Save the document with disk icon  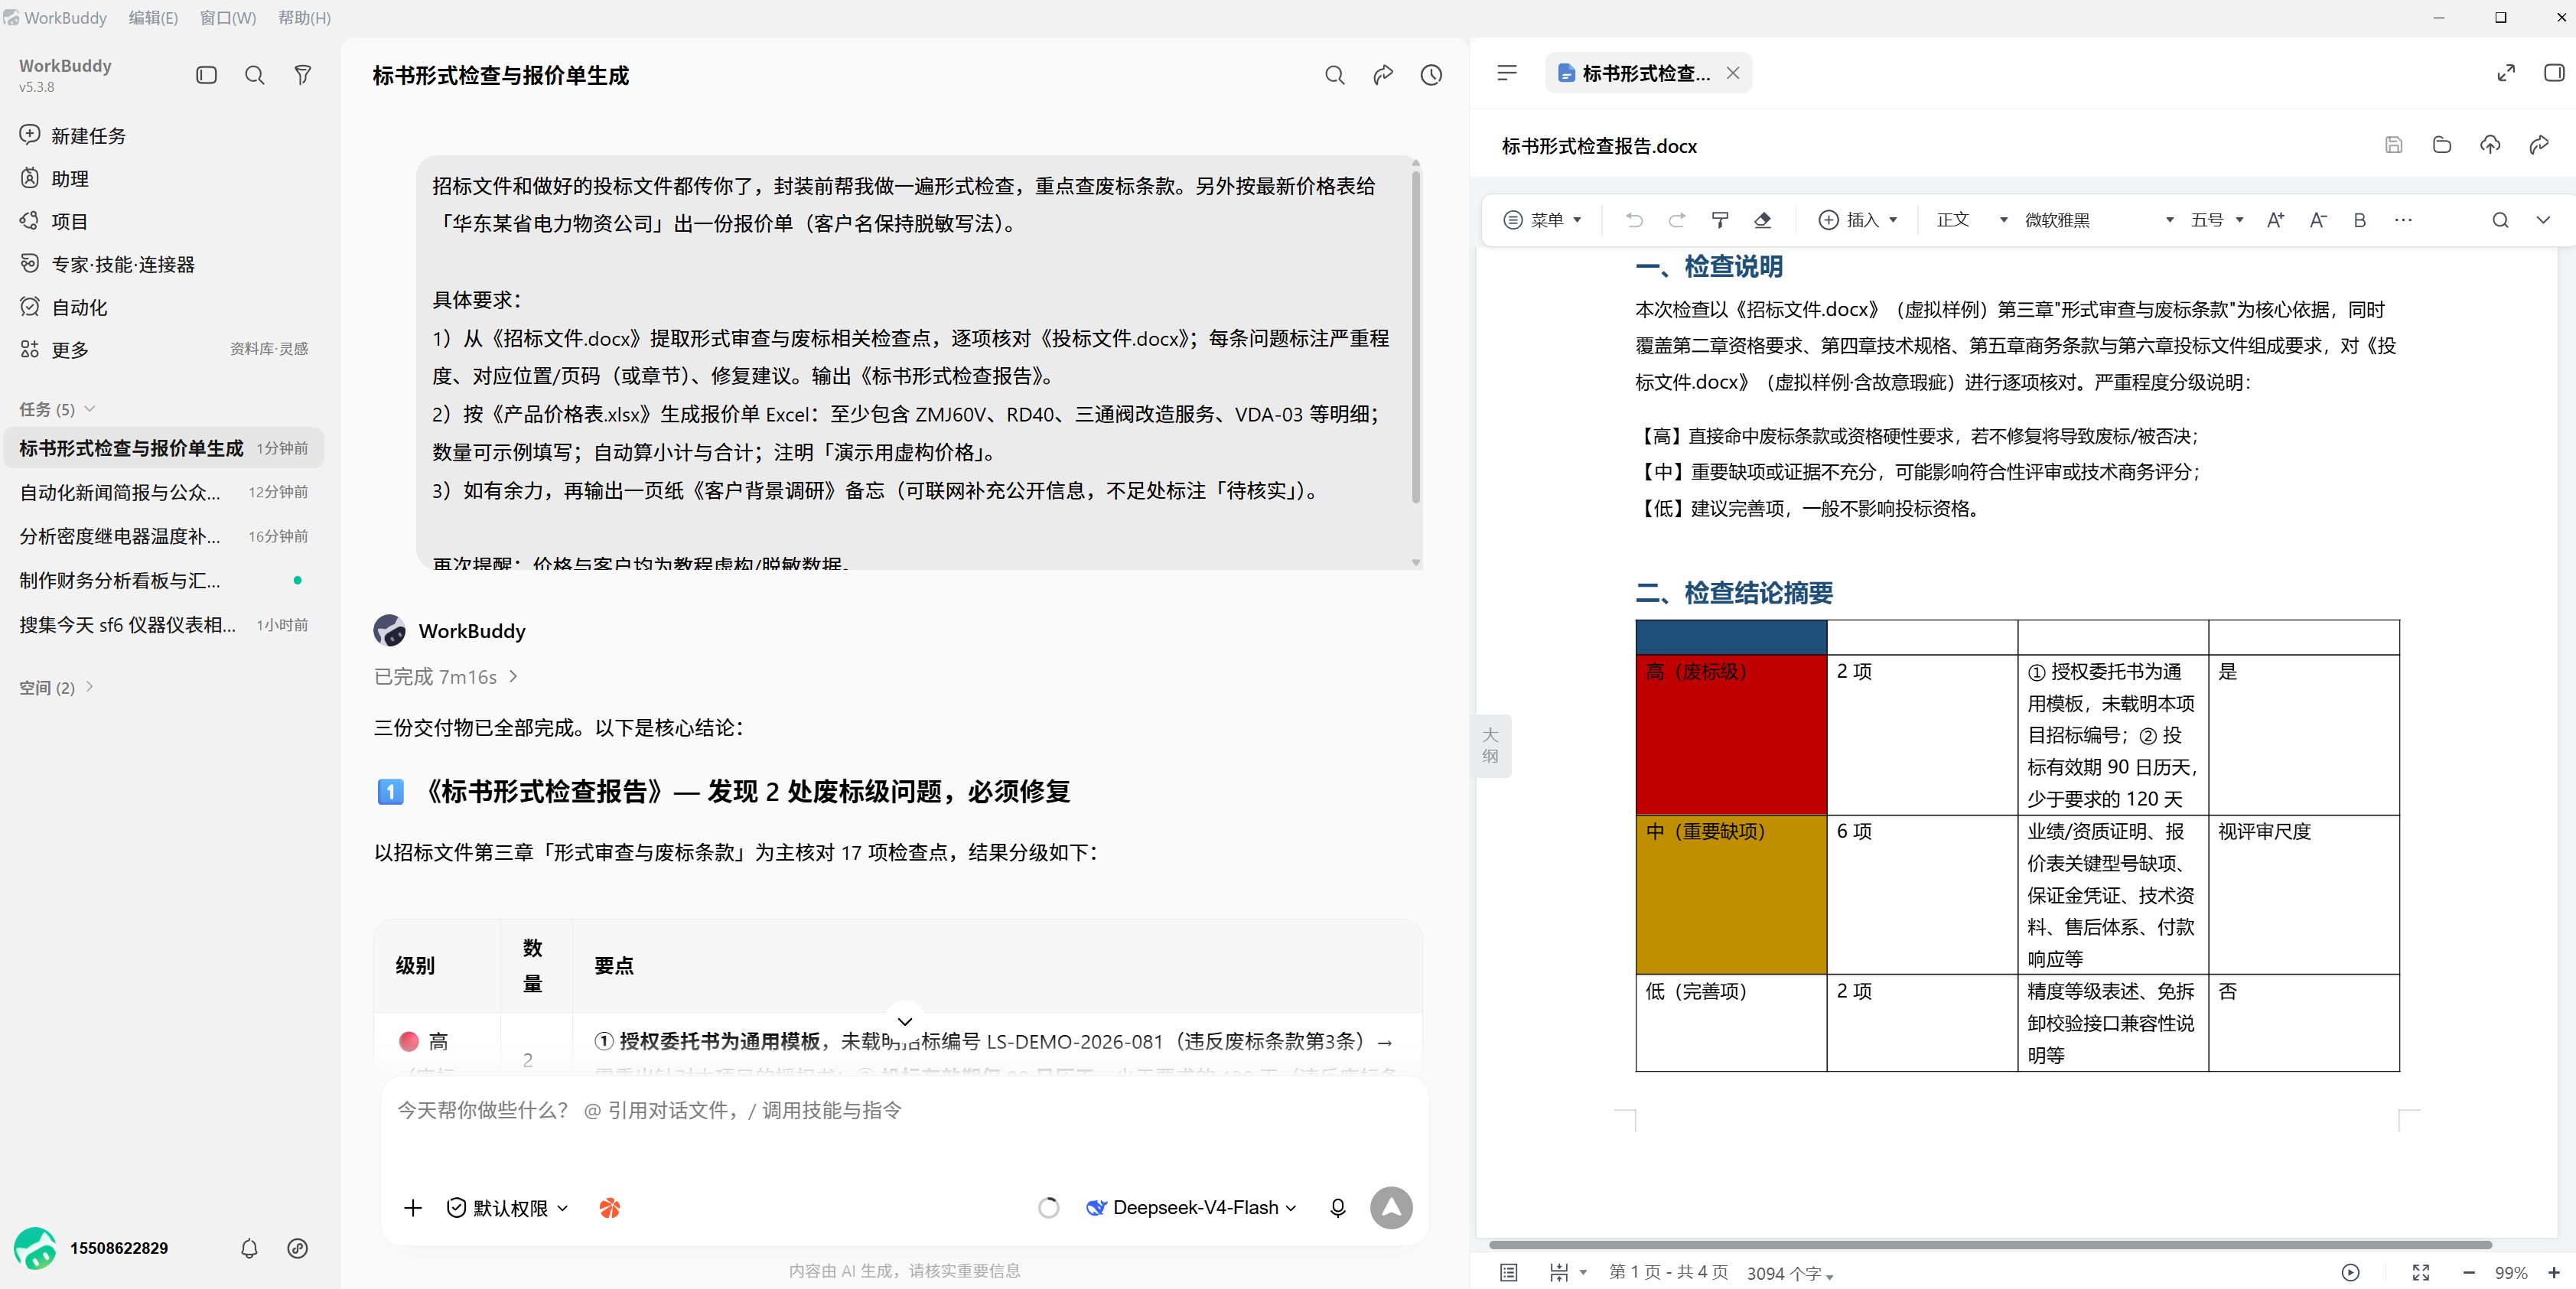coord(2394,145)
